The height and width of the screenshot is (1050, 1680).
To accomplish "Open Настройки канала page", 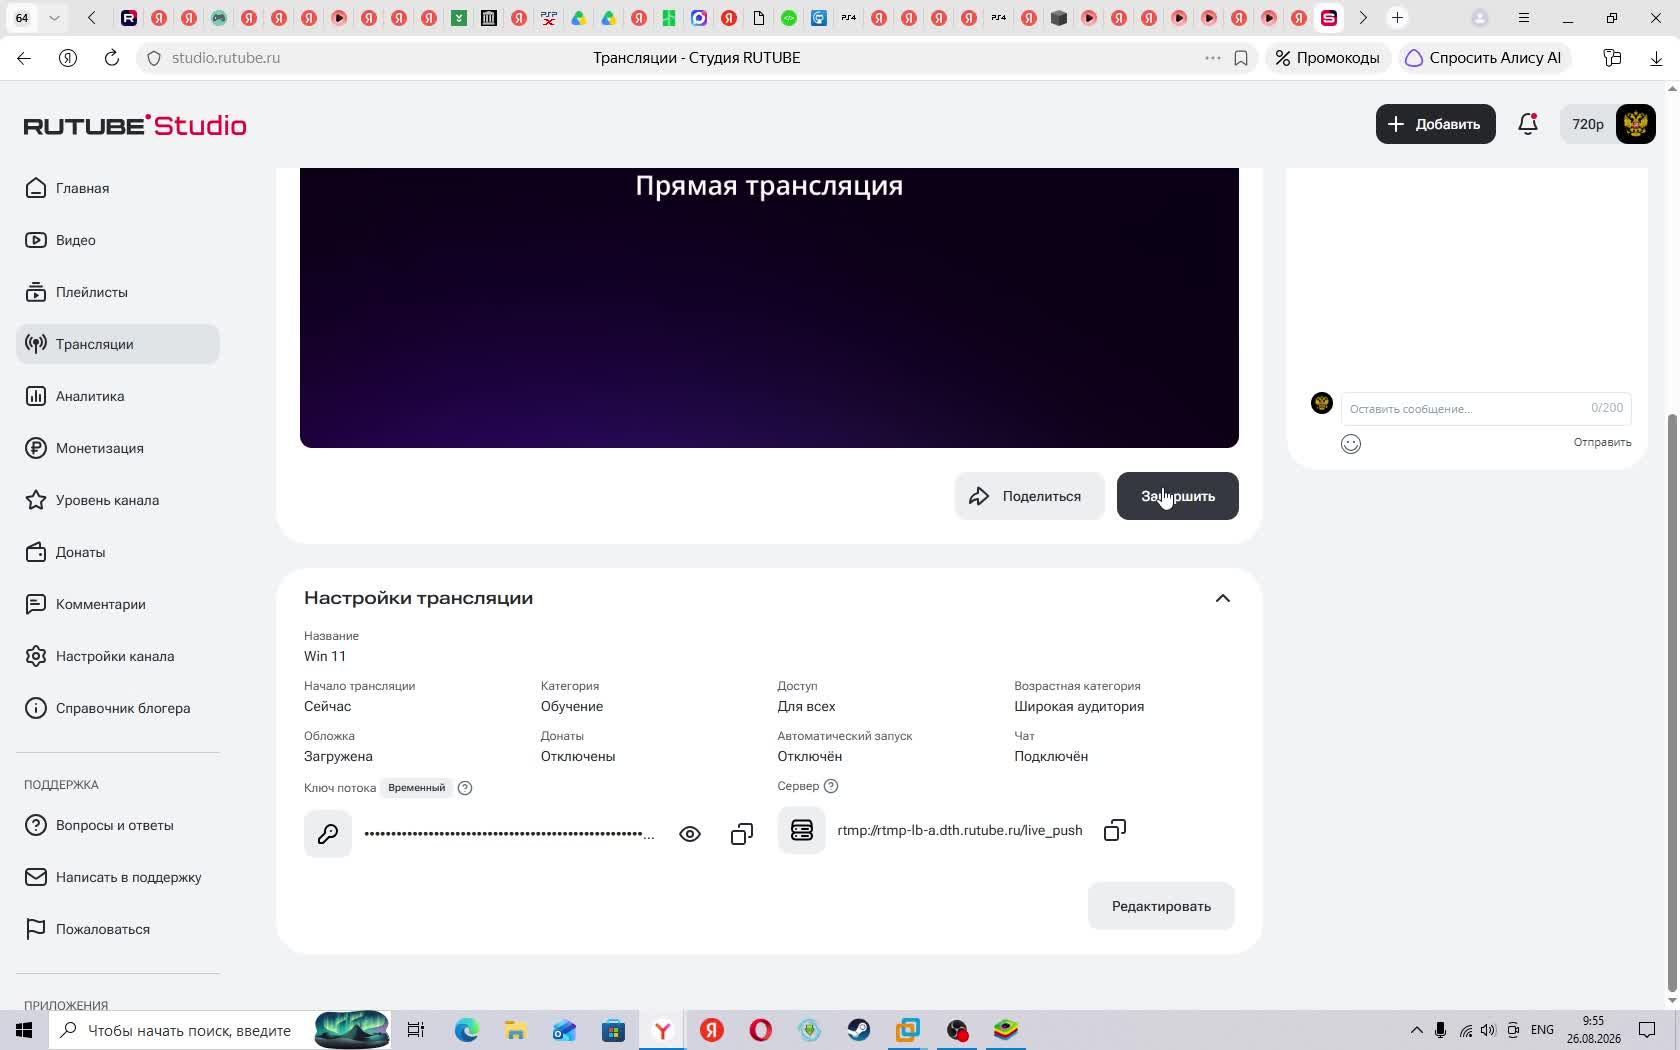I will [x=118, y=656].
